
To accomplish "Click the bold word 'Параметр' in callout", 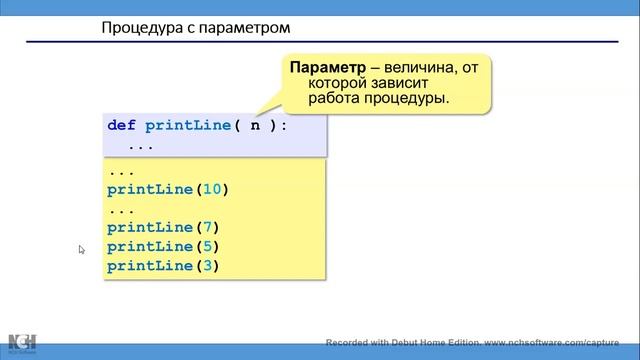I will pyautogui.click(x=328, y=67).
